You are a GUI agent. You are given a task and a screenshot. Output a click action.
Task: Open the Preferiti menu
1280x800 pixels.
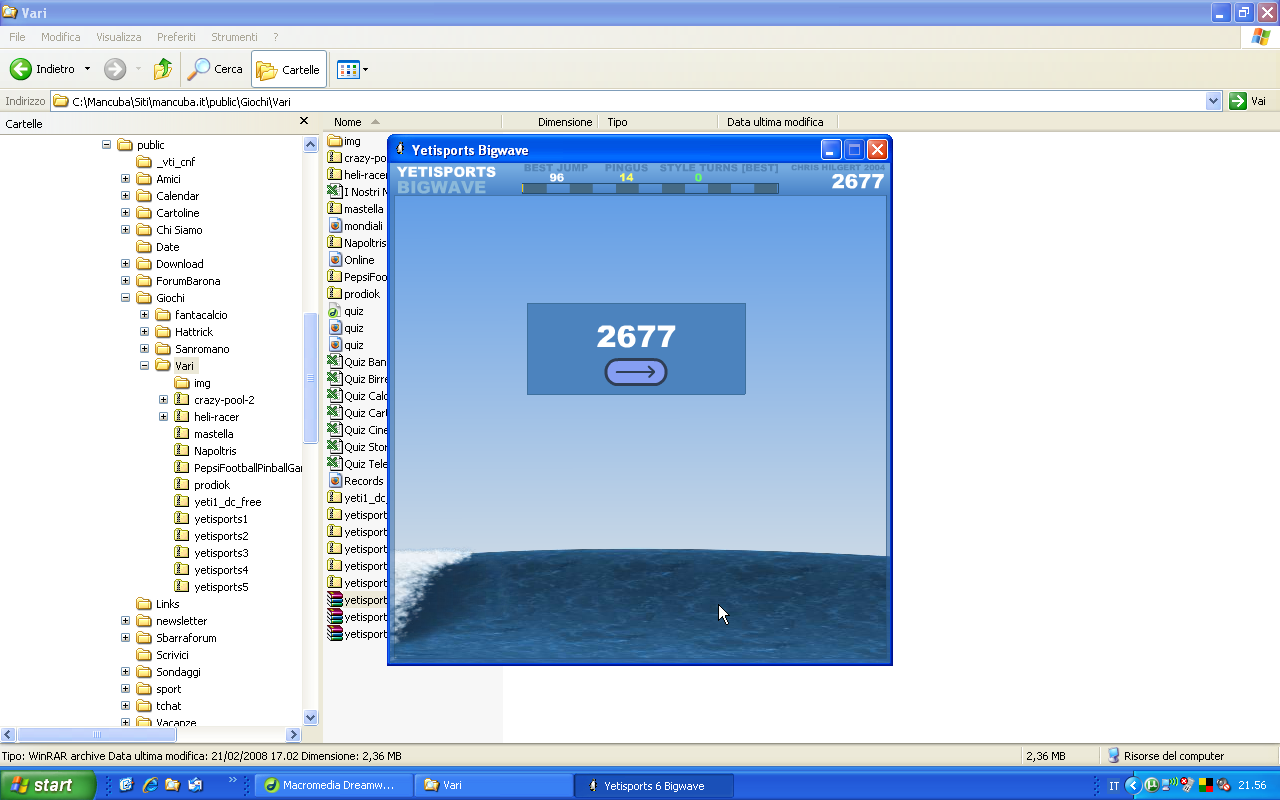(176, 37)
